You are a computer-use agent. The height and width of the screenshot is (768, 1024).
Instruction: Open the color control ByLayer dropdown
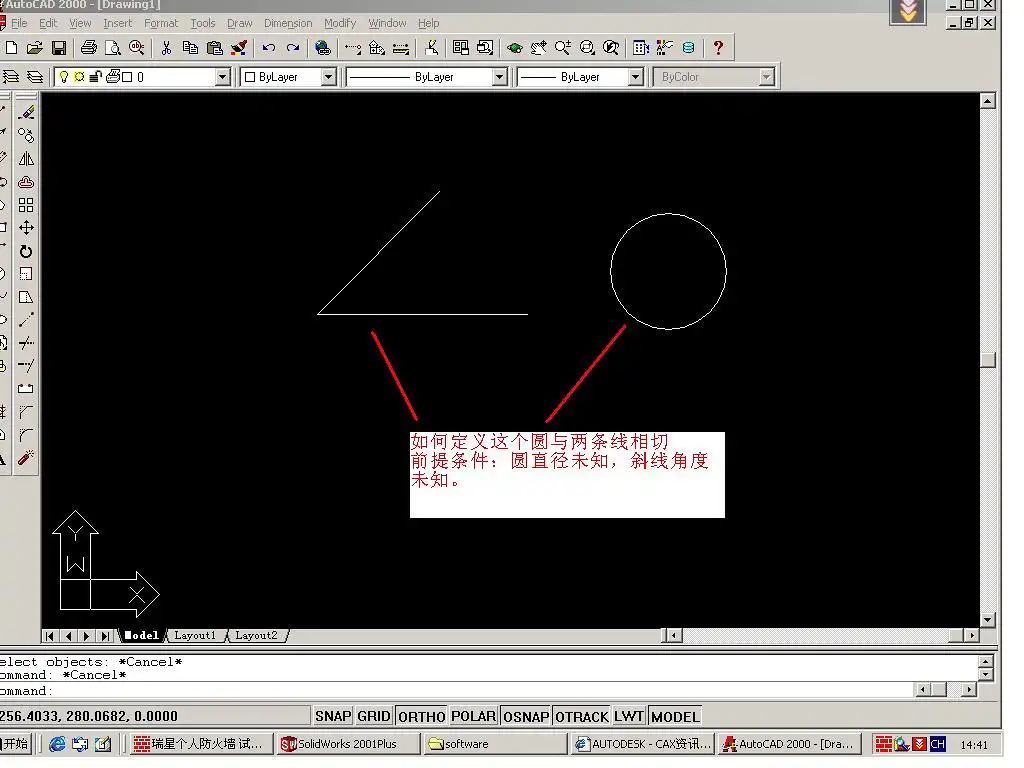328,77
